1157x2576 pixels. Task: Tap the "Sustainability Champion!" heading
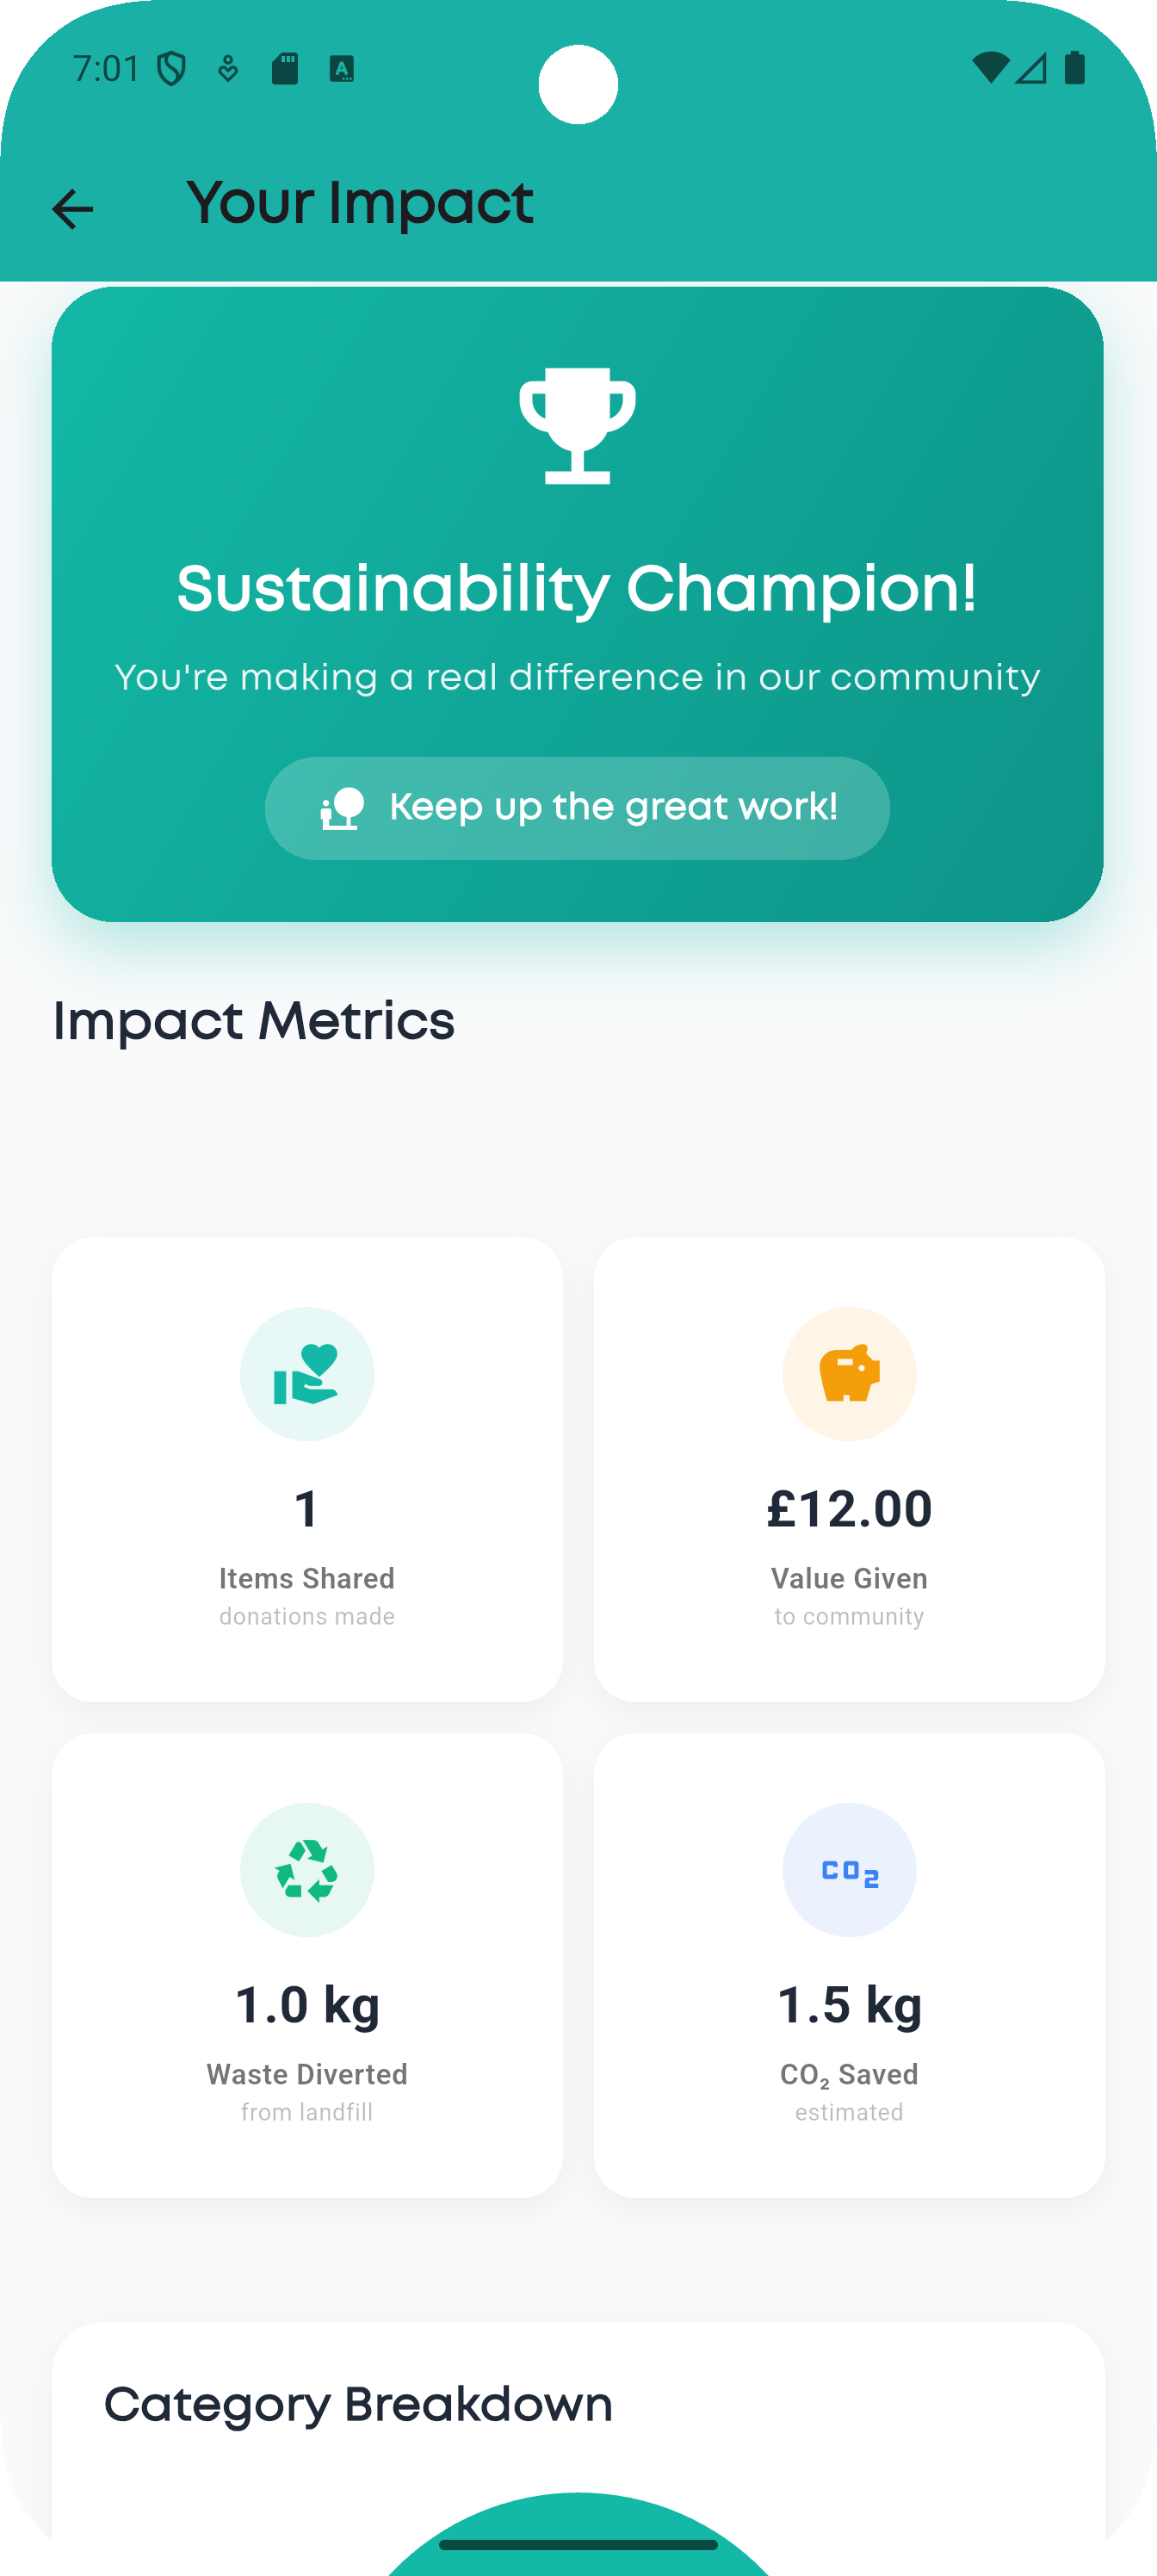click(x=577, y=588)
